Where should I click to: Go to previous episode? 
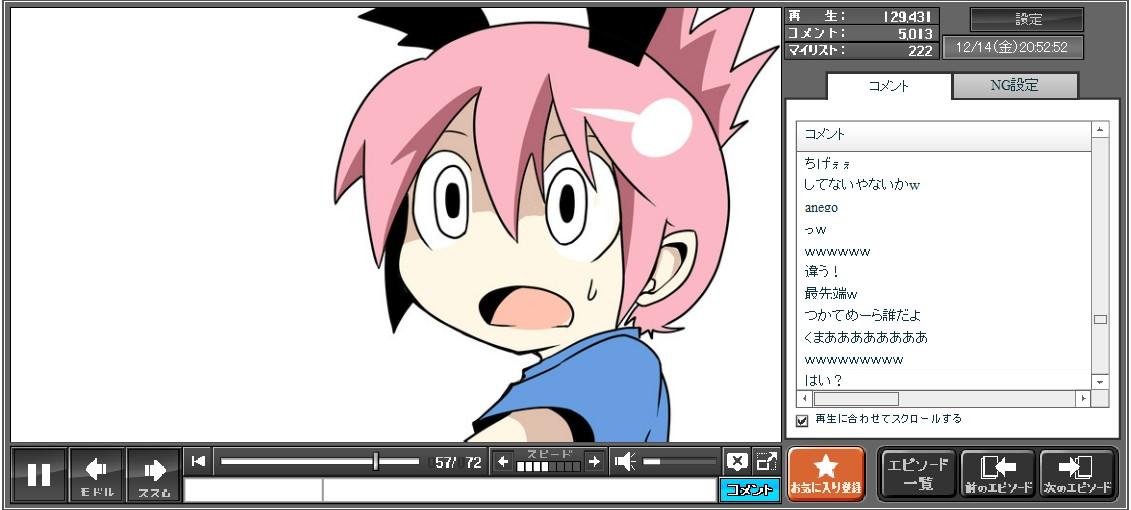tap(997, 474)
